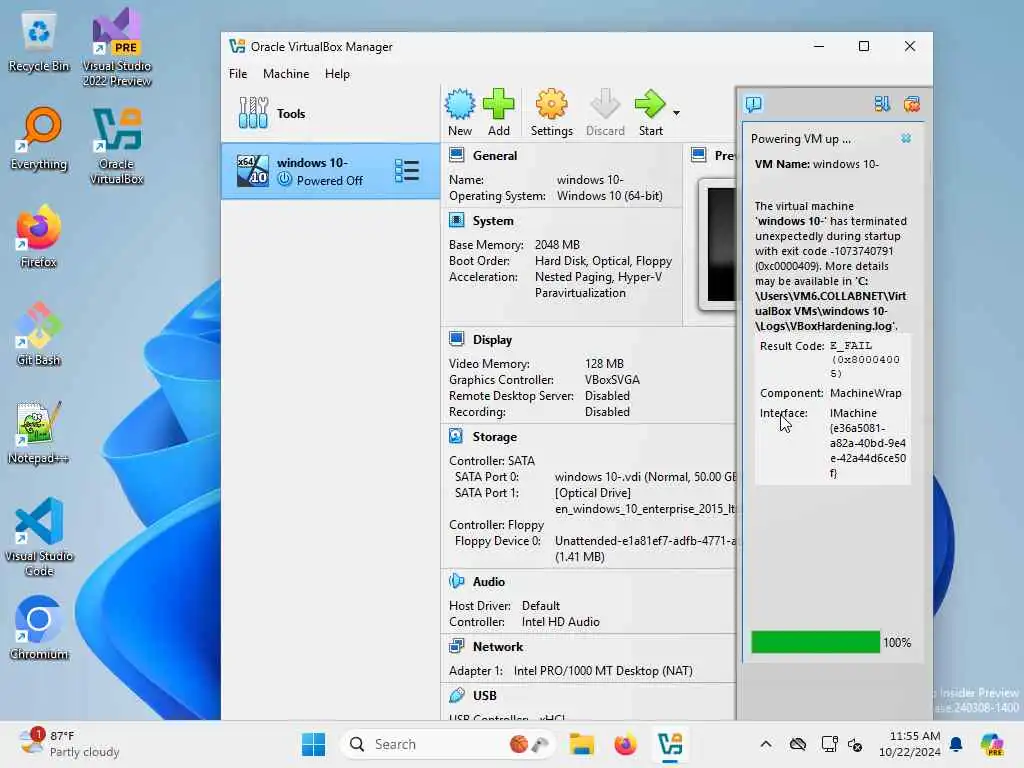1024x768 pixels.
Task: Click the 2048 MB base memory value
Action: click(x=557, y=244)
